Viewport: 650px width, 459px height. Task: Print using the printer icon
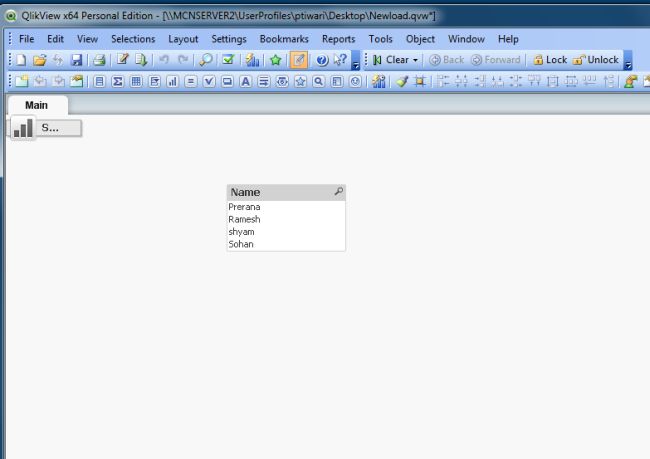coord(99,60)
